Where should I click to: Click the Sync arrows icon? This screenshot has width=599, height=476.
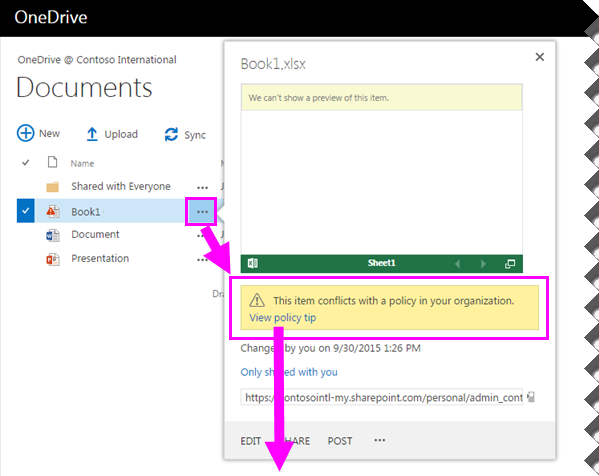coord(171,134)
